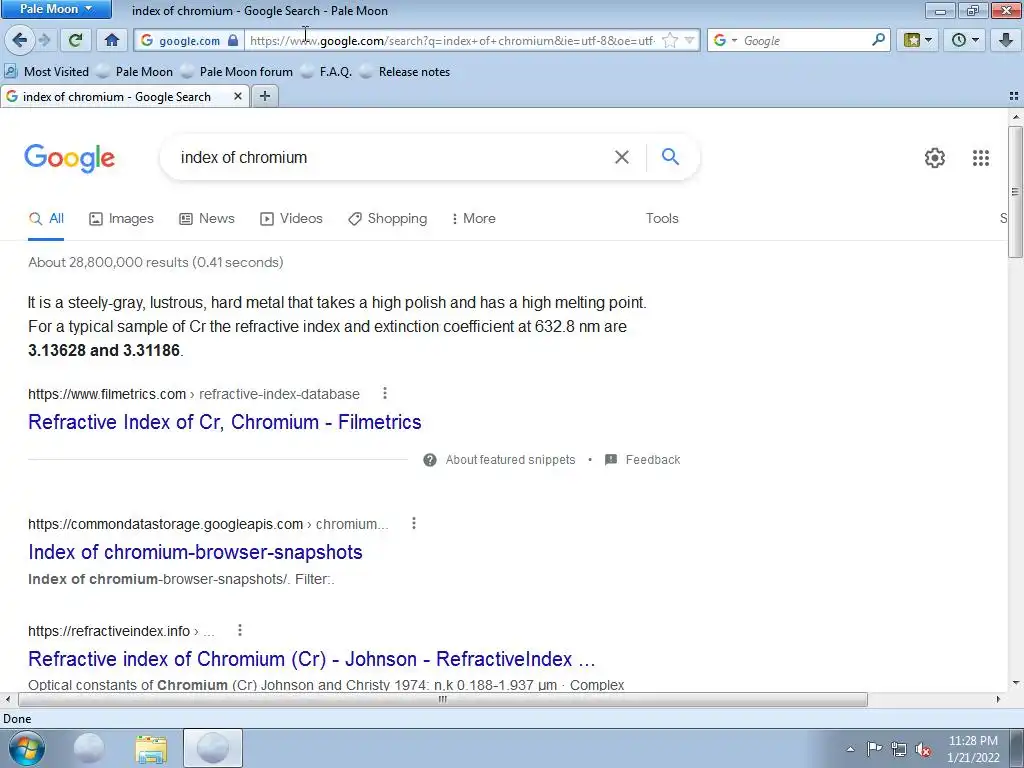Open Refractive Index of Cr, Chromium - Filmetrics
This screenshot has height=768, width=1024.
(x=225, y=422)
